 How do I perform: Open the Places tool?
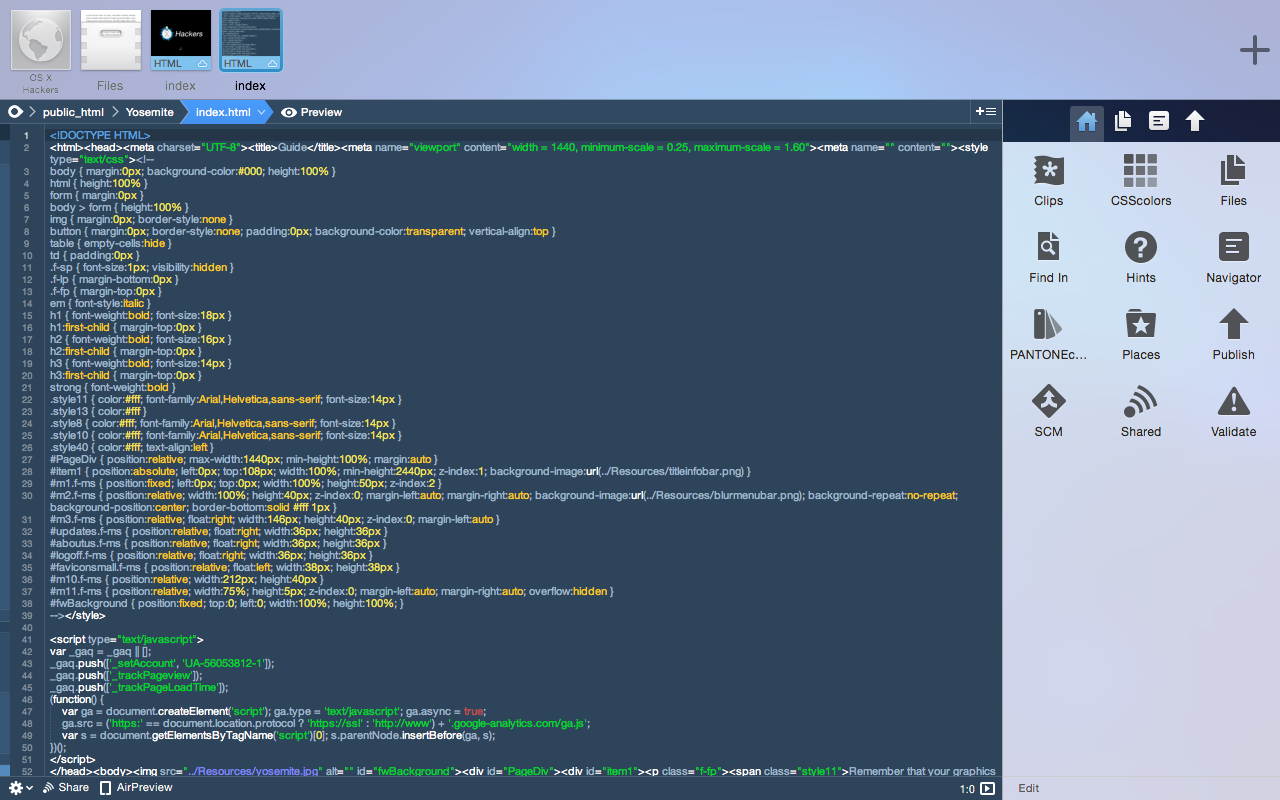(1140, 335)
